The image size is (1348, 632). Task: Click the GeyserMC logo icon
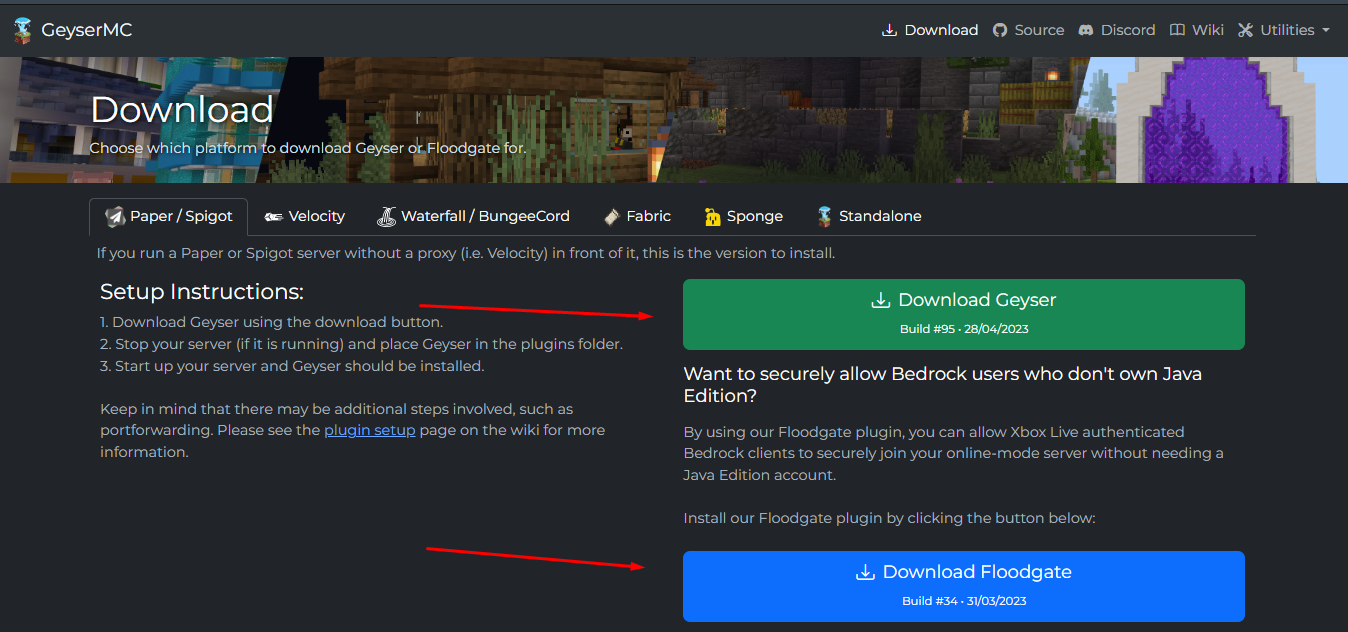[x=23, y=30]
